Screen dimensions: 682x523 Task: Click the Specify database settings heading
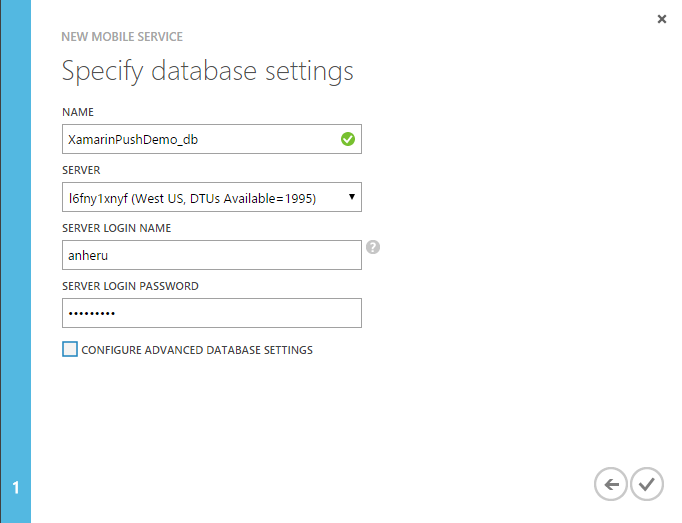coord(207,71)
